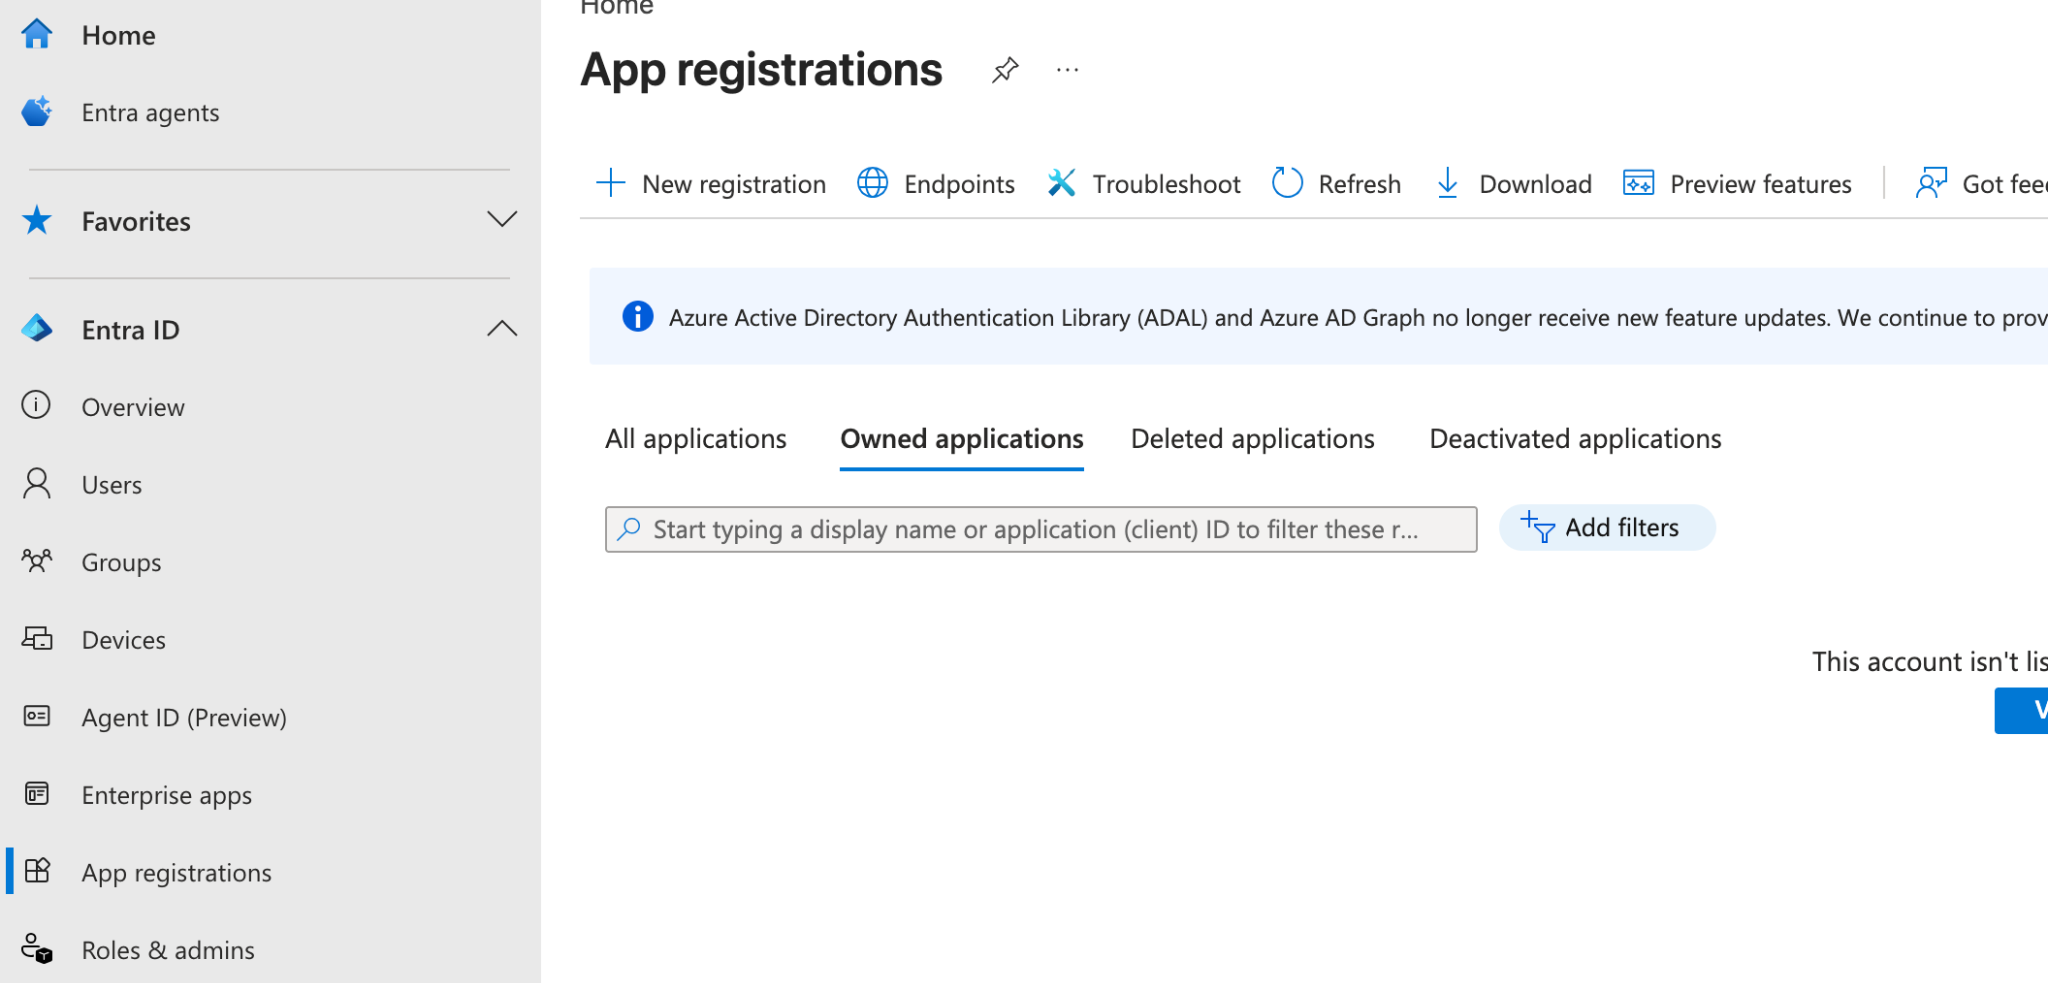Click the Endpoints globe icon
This screenshot has width=2048, height=983.
[x=873, y=183]
